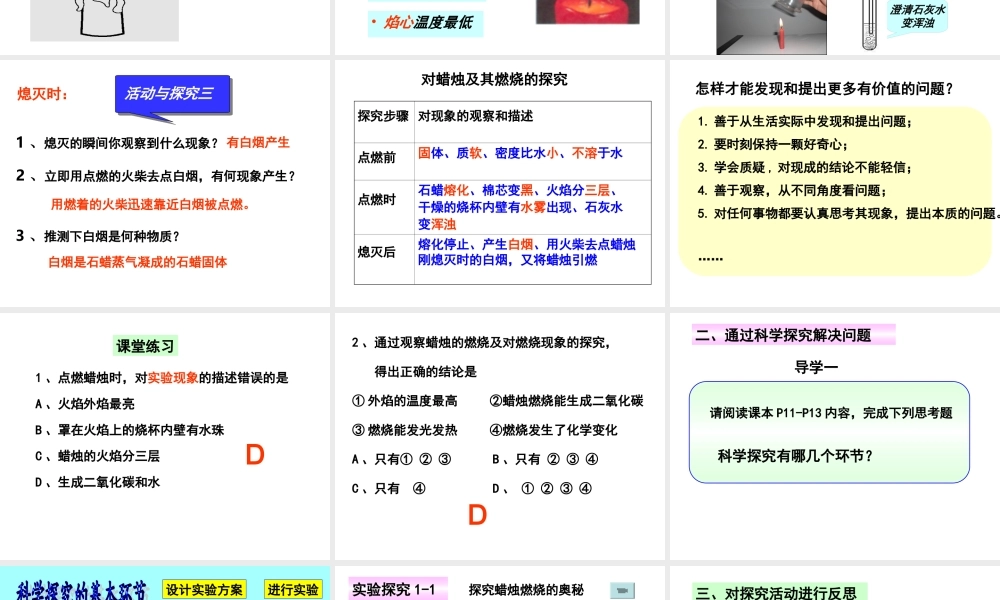Click the 澄清石灰水变浑浊 callout bubble
Image resolution: width=1000 pixels, height=600 pixels.
[917, 16]
